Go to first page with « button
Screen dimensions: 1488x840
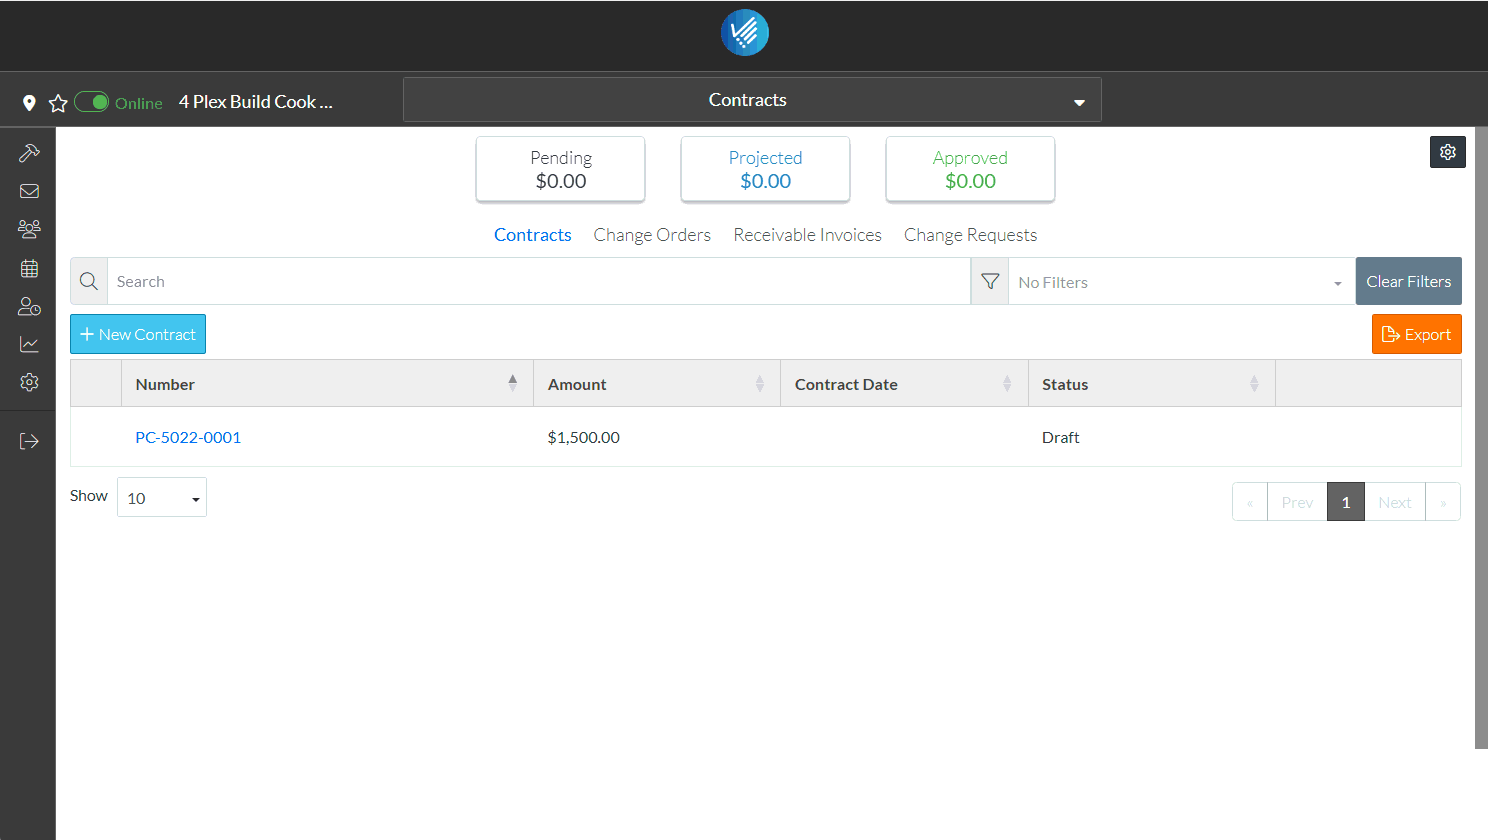tap(1250, 502)
